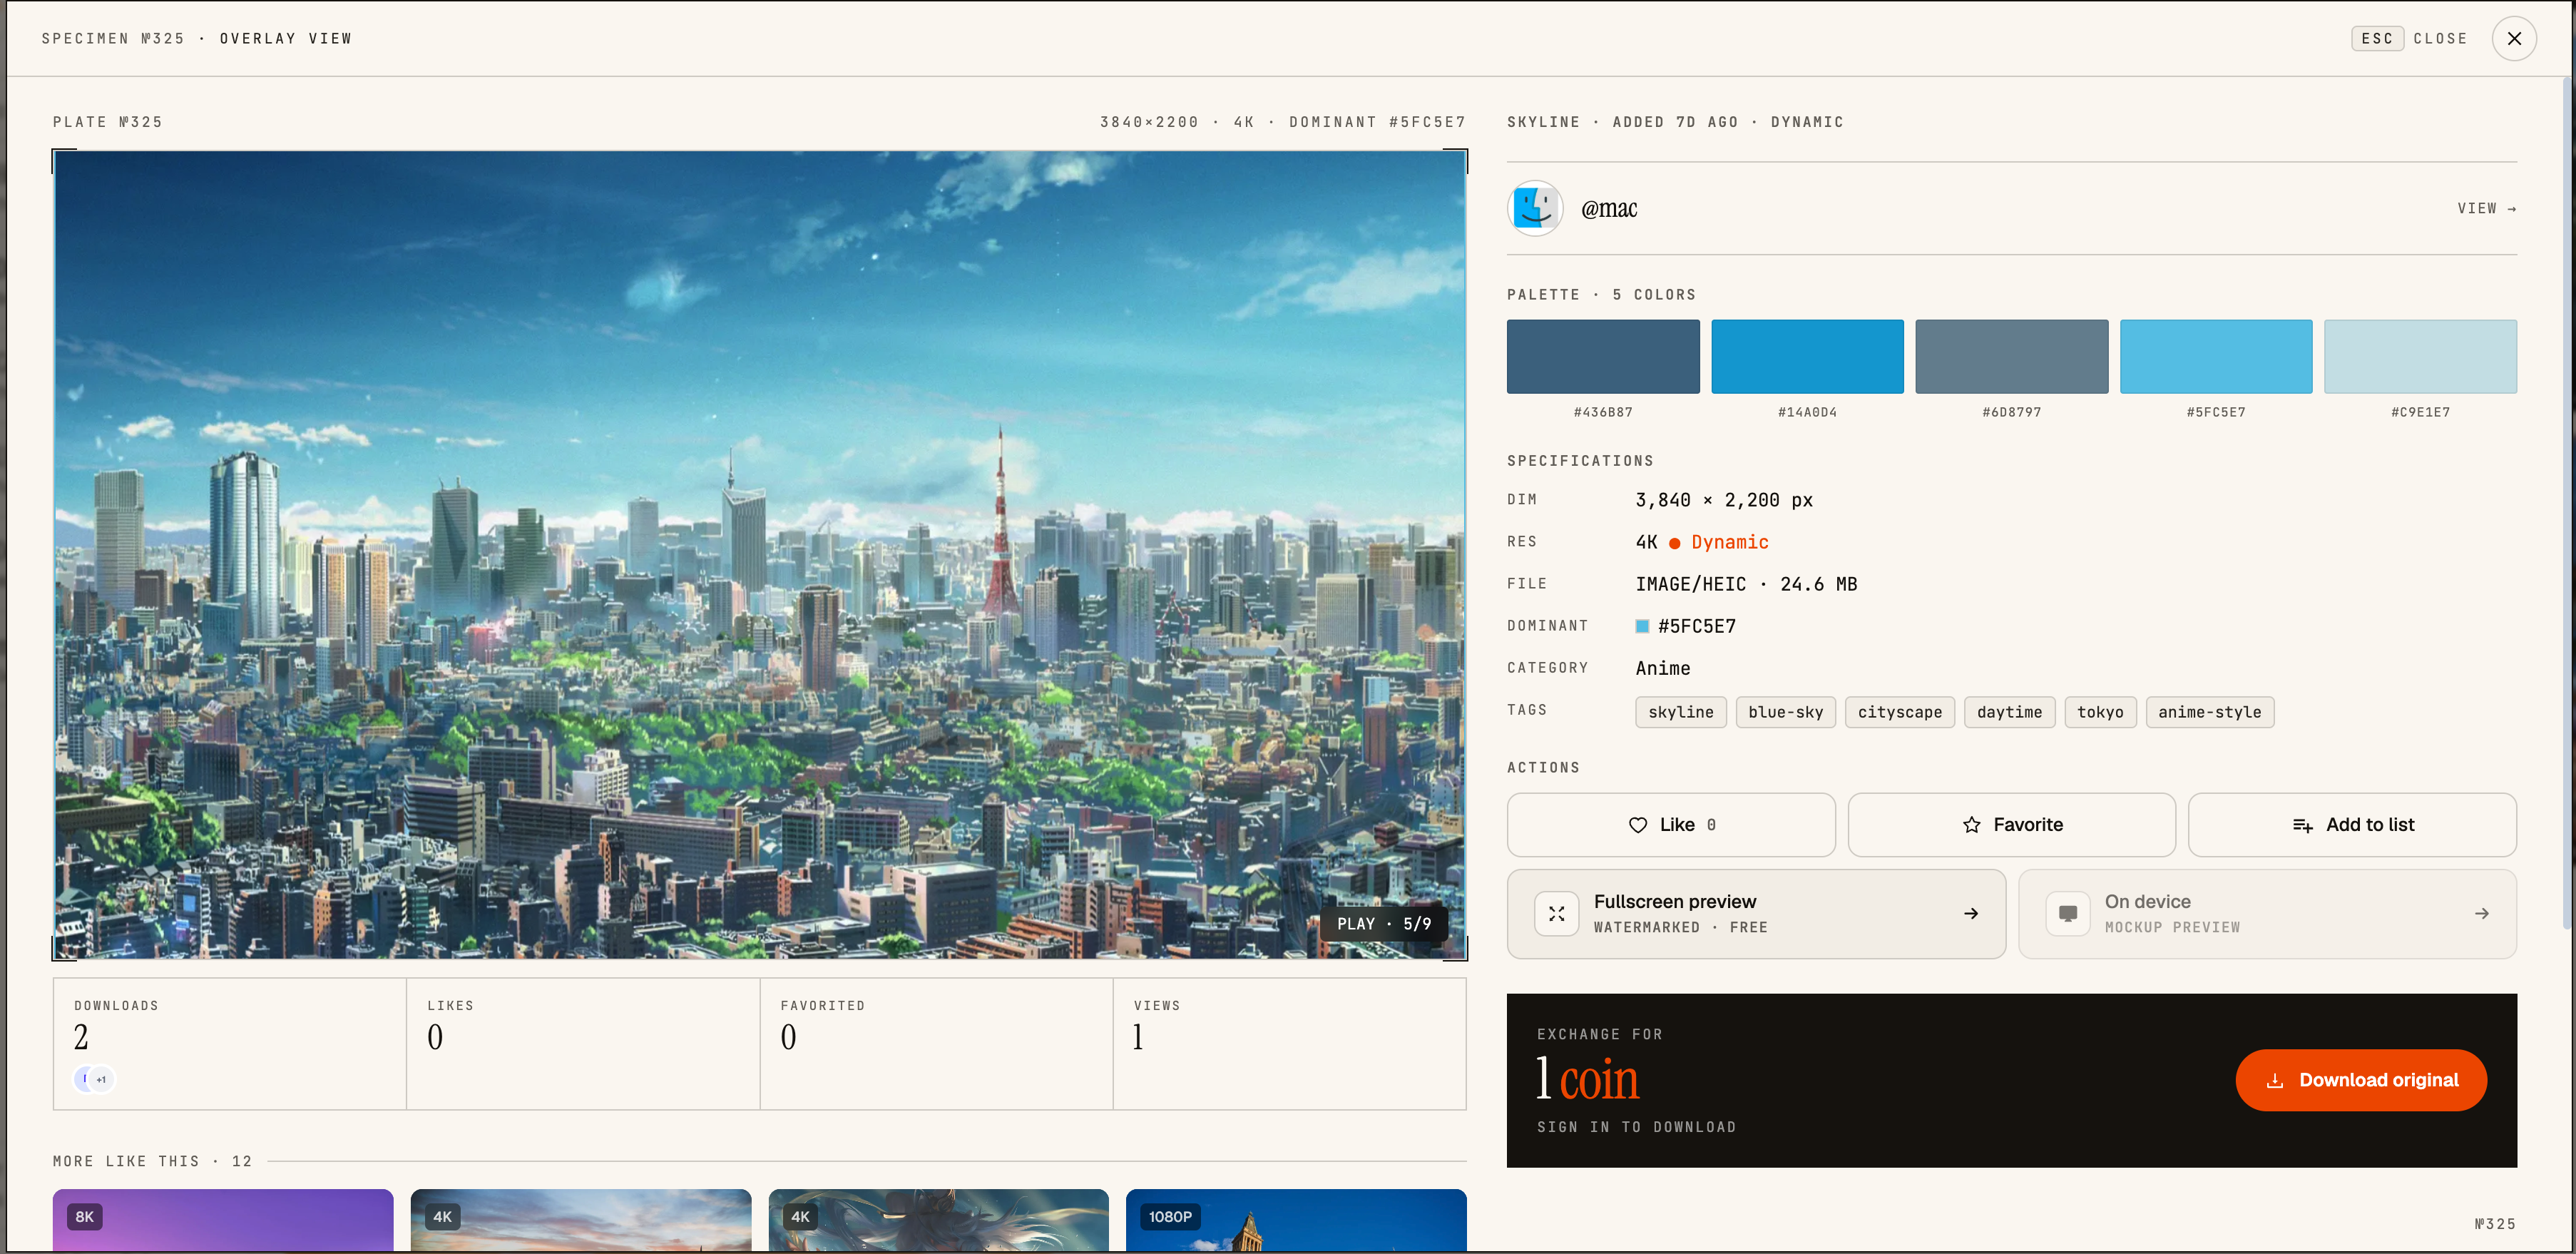Click the PLAY · 5/9 badge
Image resolution: width=2576 pixels, height=1254 pixels.
pyautogui.click(x=1384, y=924)
